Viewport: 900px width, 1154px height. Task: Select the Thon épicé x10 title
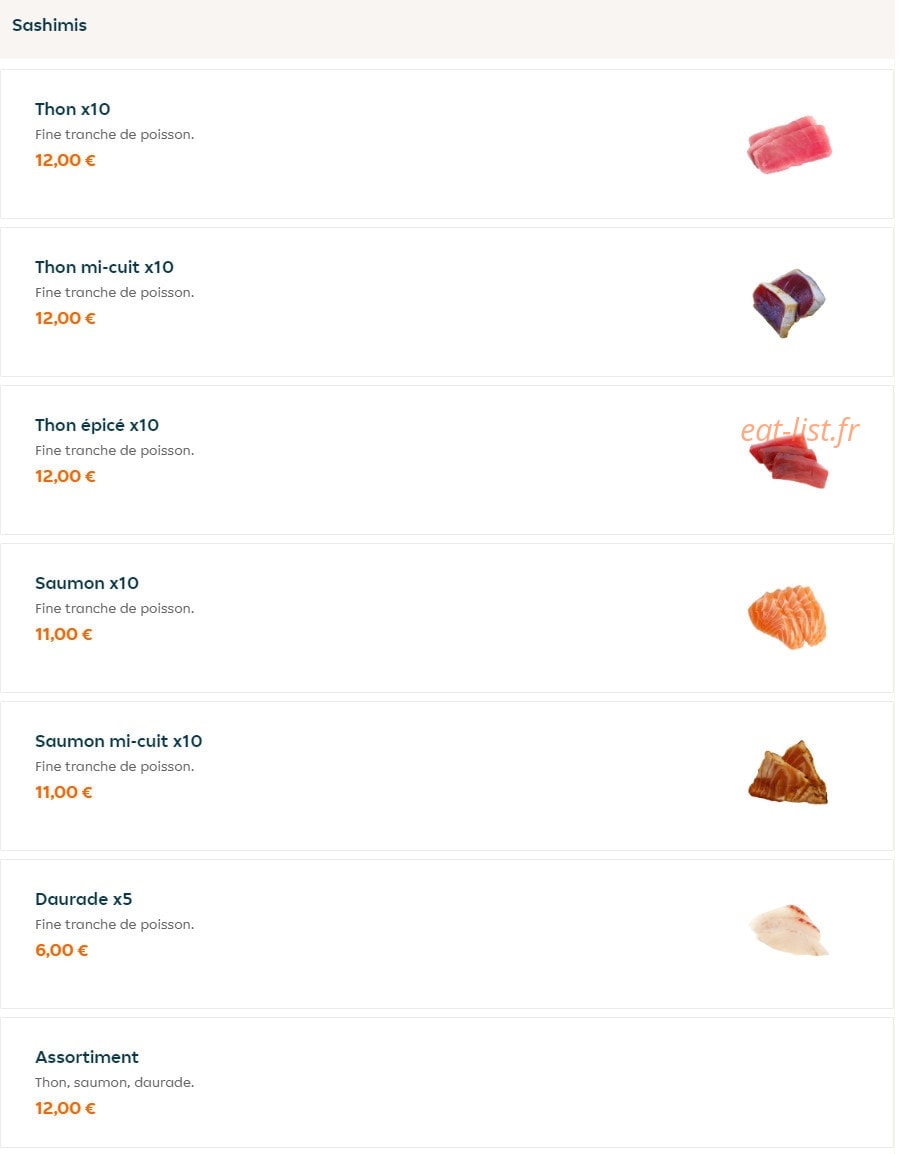[96, 425]
